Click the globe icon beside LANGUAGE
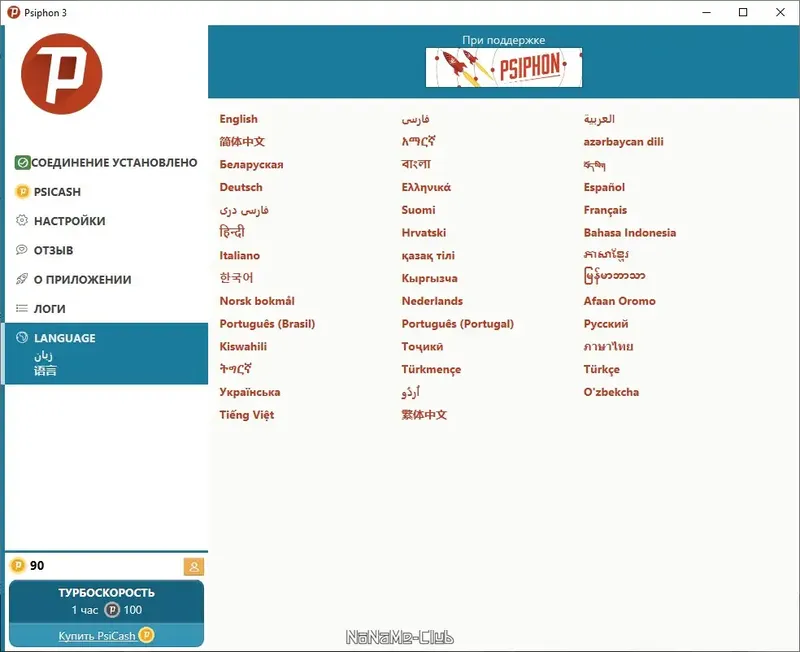This screenshot has width=800, height=652. (x=22, y=337)
